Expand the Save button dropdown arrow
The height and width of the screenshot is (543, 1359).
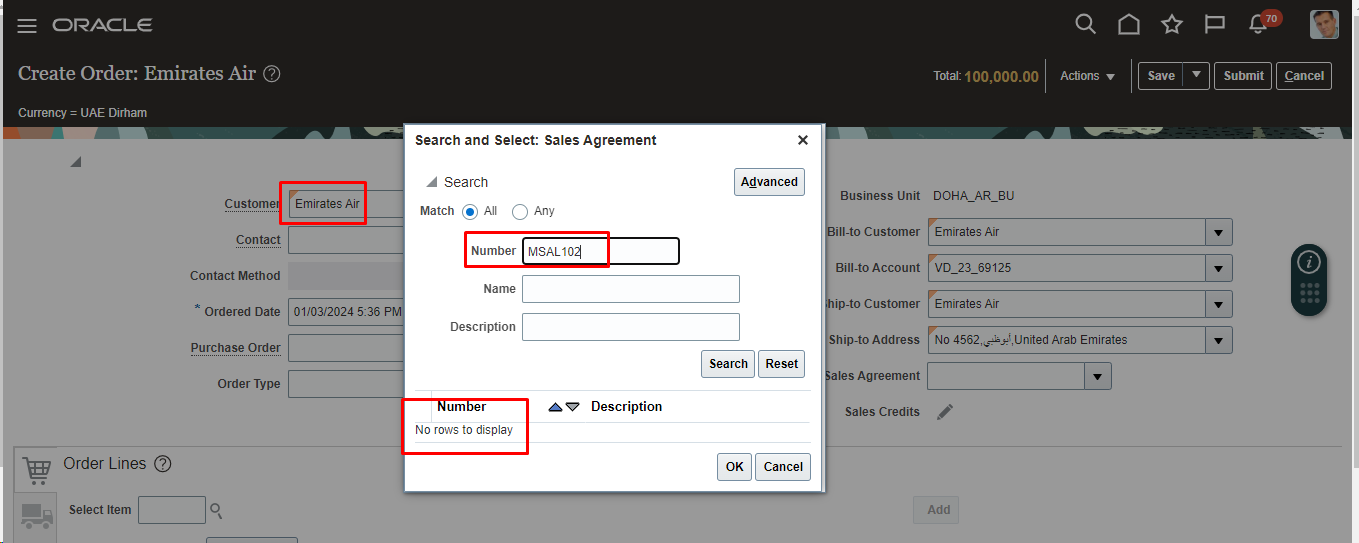[x=1196, y=76]
